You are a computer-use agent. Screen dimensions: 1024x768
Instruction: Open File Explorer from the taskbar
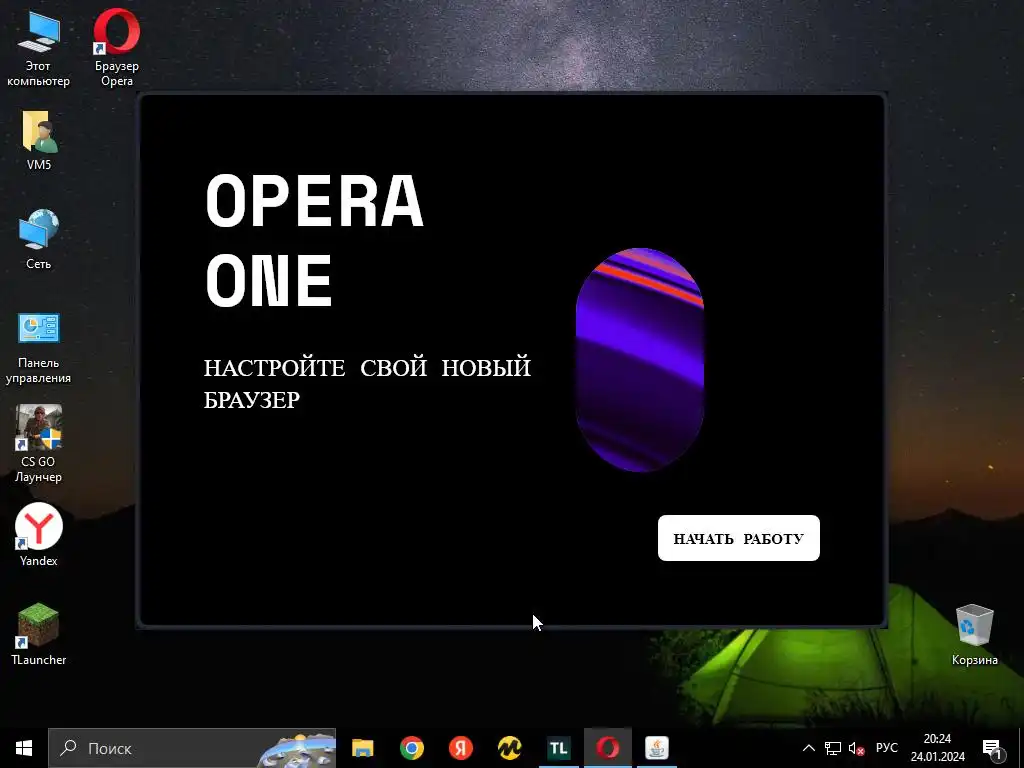[x=362, y=748]
